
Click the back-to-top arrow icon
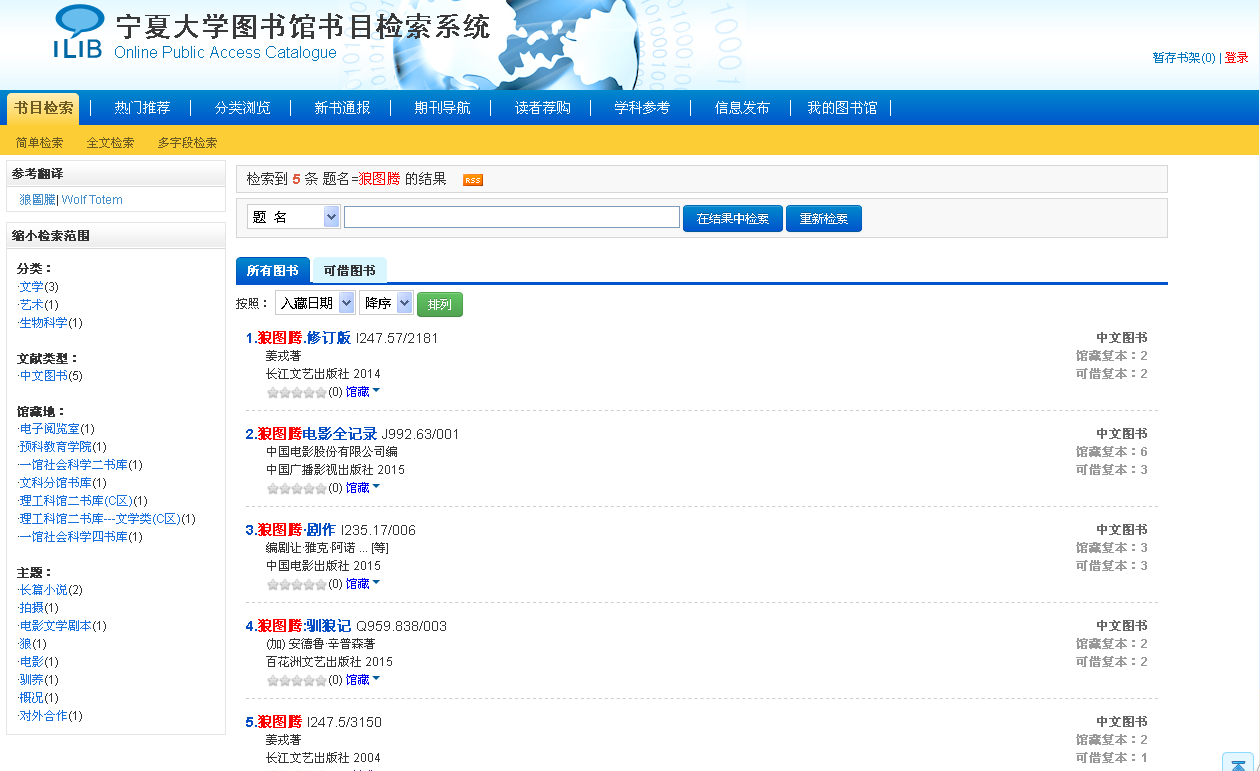click(x=1238, y=762)
